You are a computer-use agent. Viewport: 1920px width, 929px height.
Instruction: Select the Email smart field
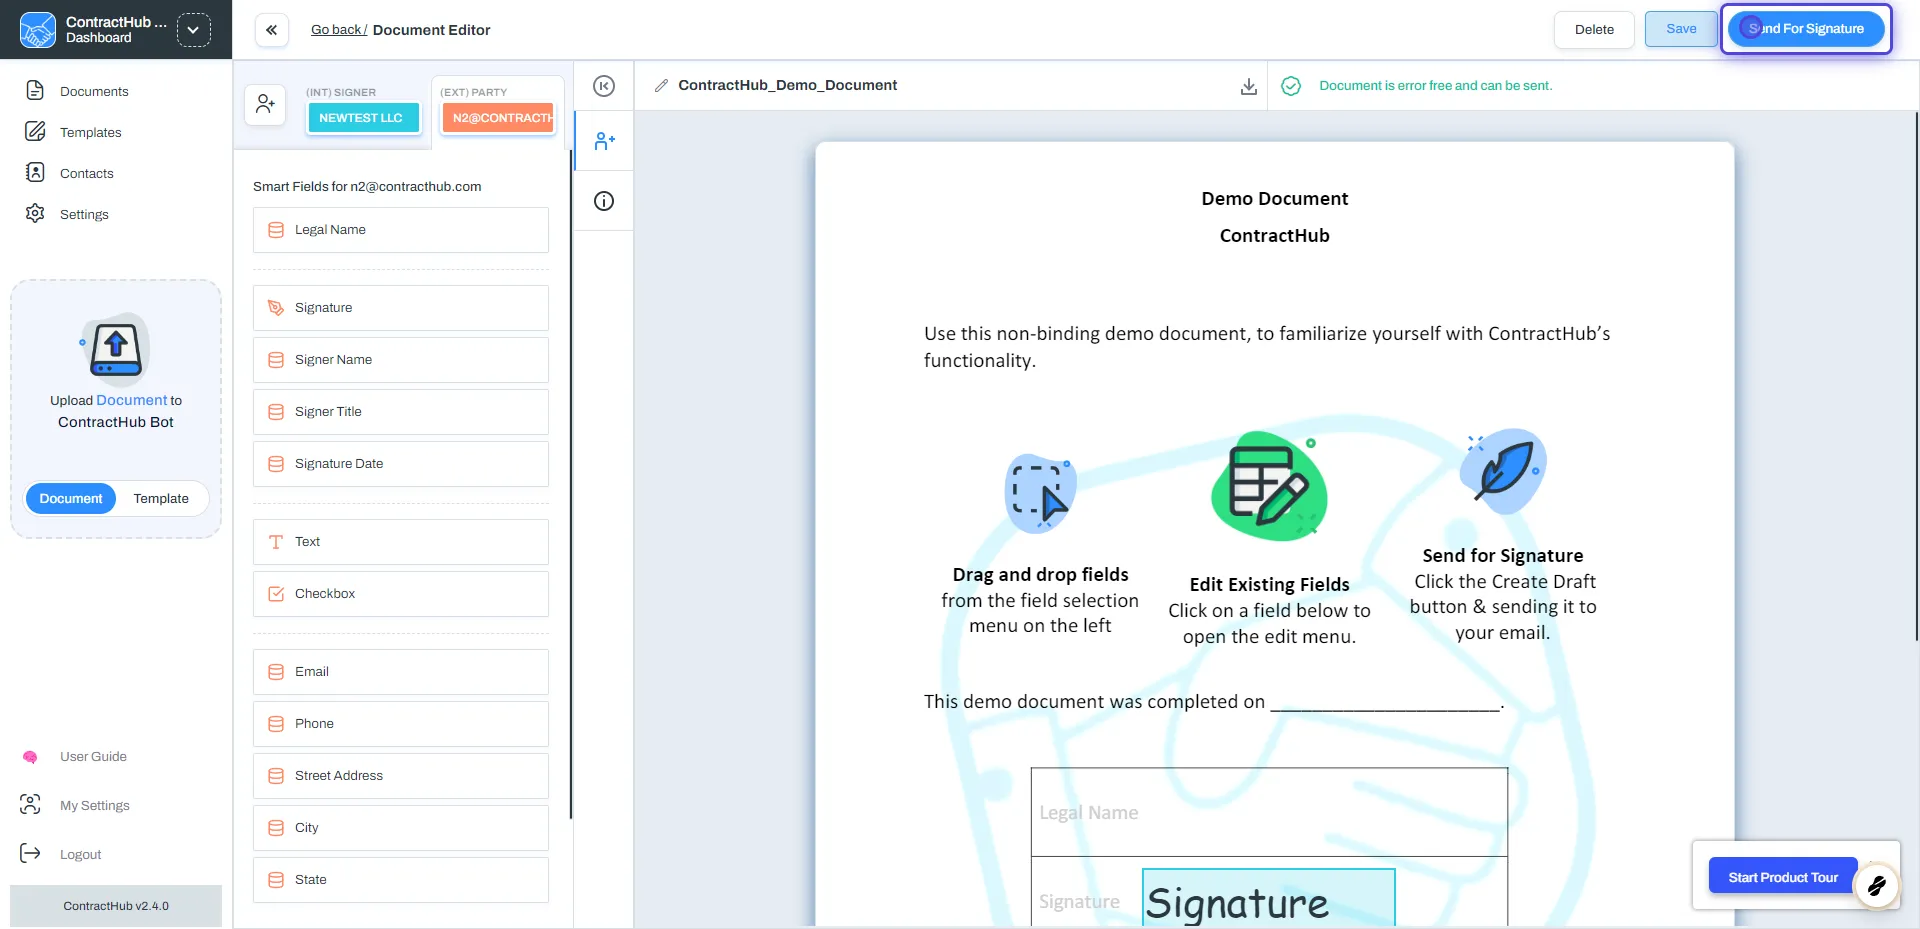[x=401, y=672]
